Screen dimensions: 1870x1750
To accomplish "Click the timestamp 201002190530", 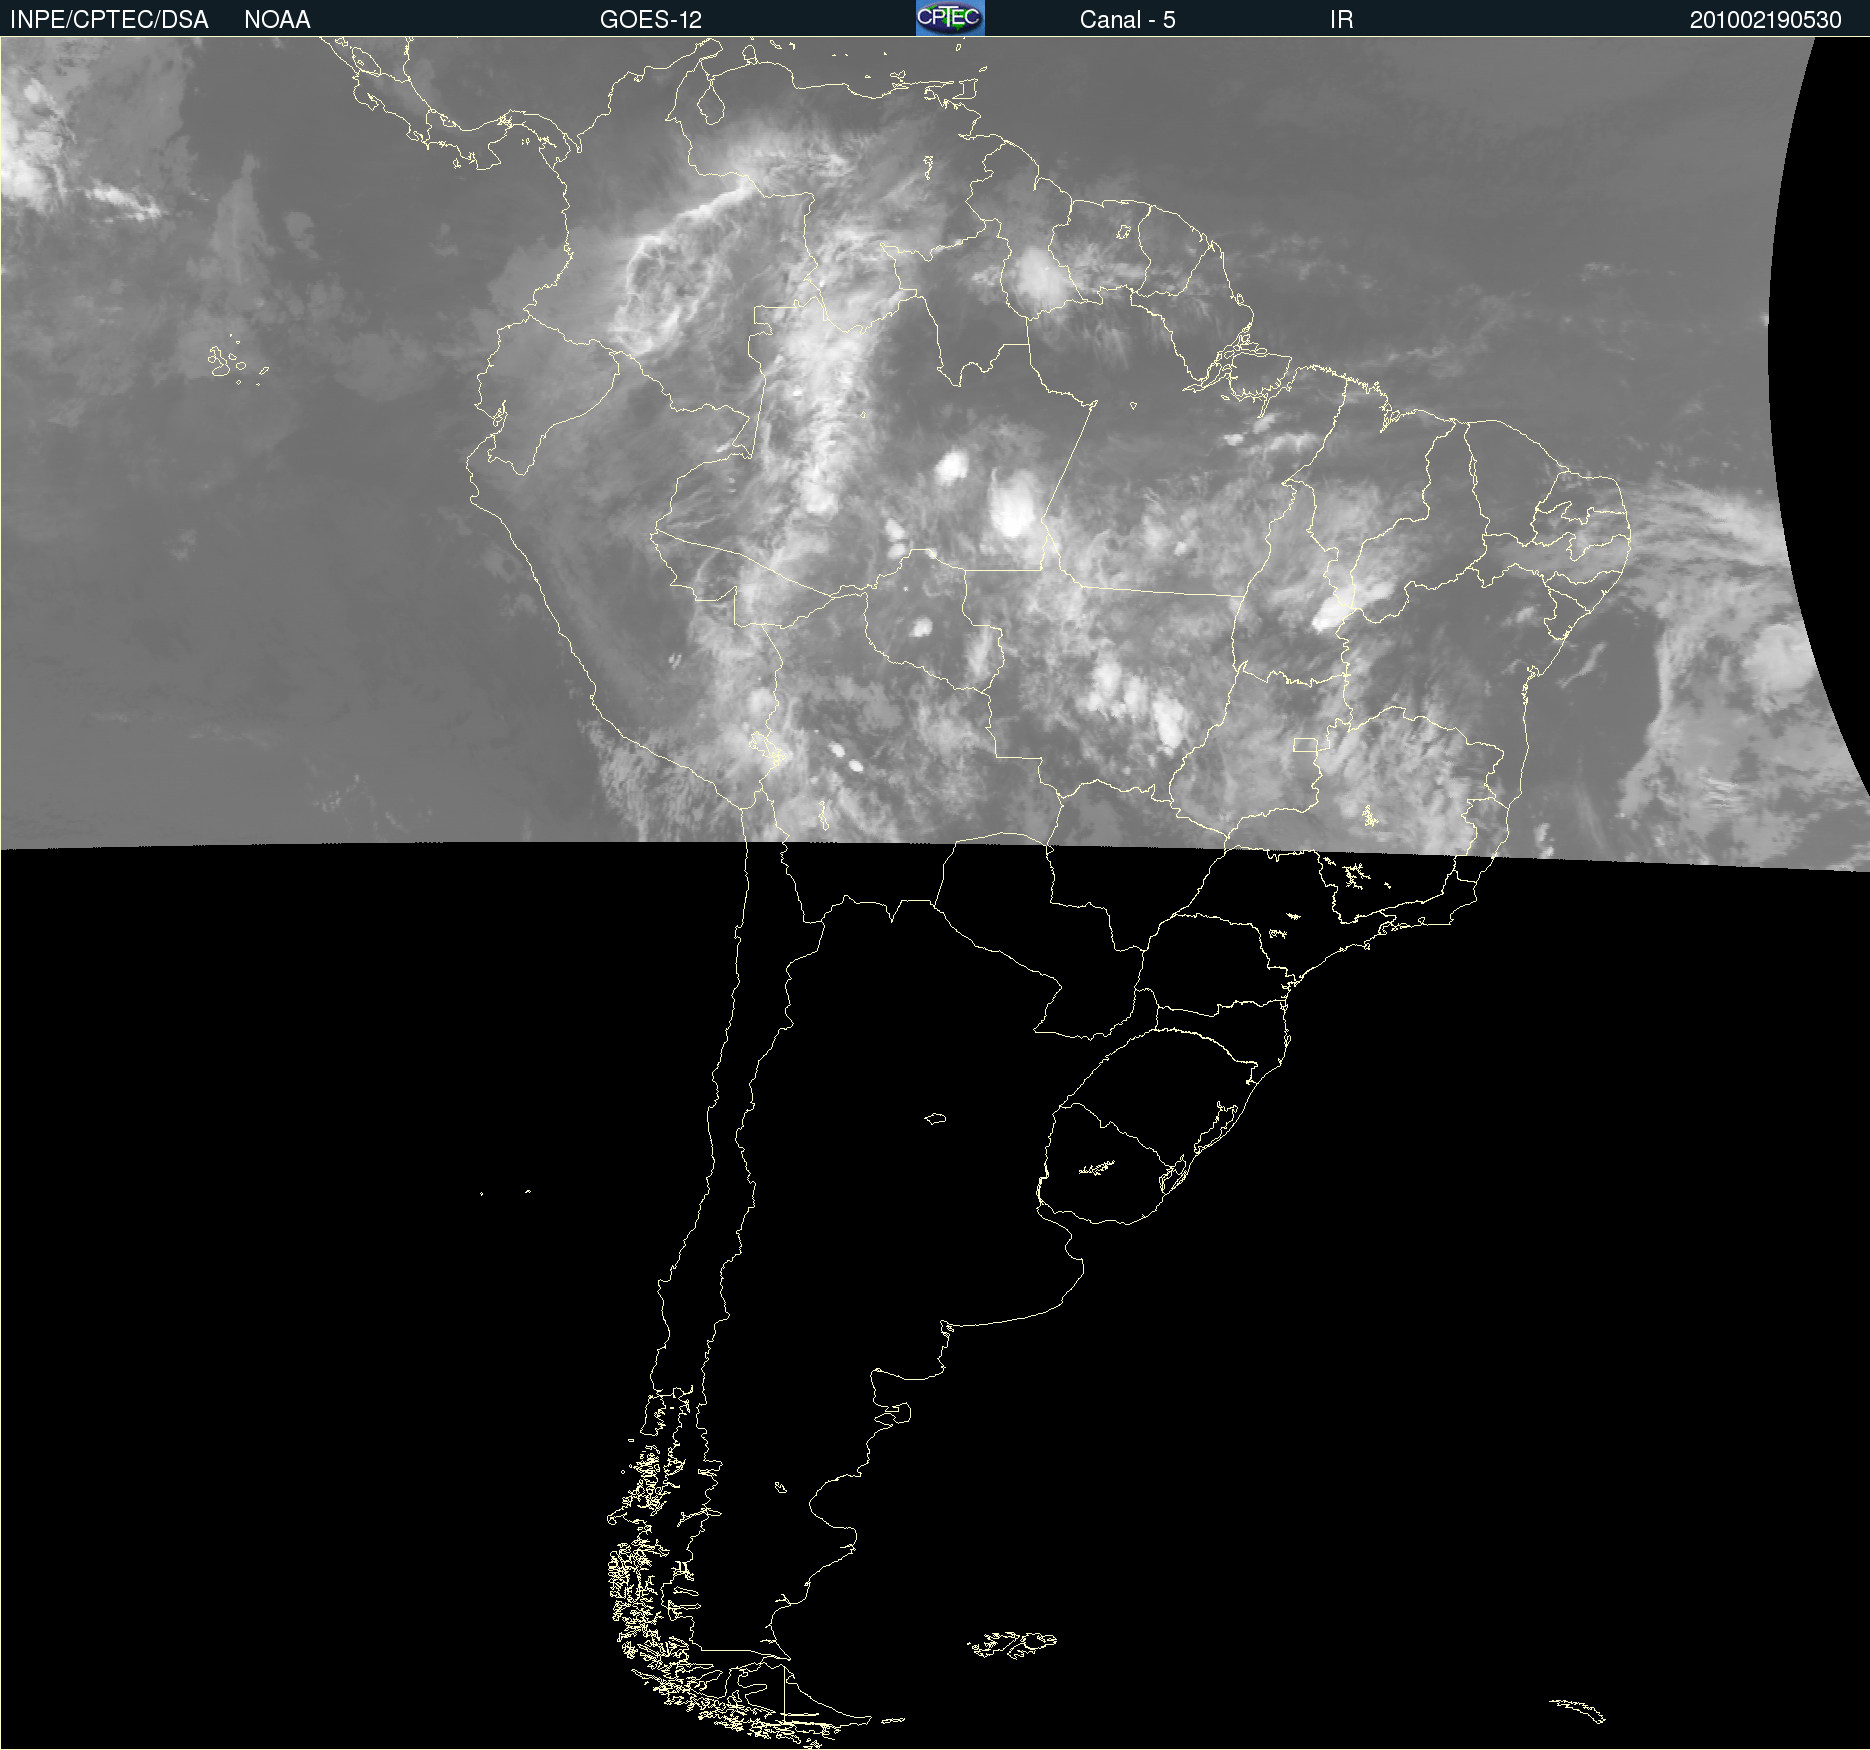I will click(1765, 20).
